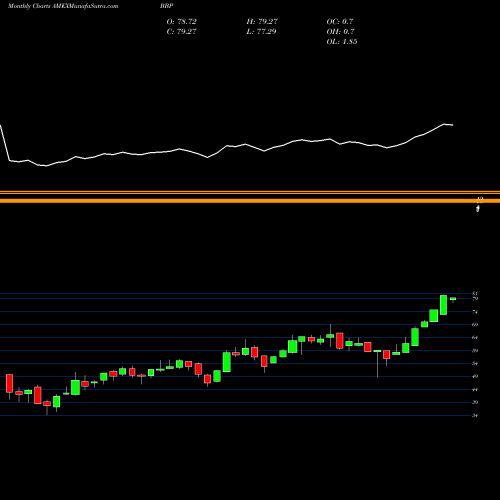
Task: Click the 39 price axis label
Action: coord(475,402)
